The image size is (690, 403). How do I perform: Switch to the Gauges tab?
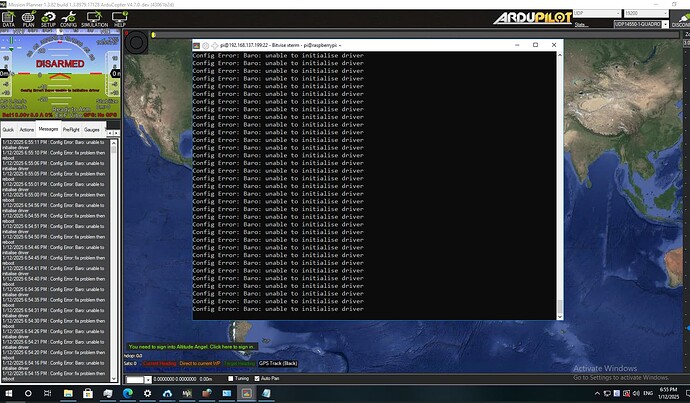[92, 130]
